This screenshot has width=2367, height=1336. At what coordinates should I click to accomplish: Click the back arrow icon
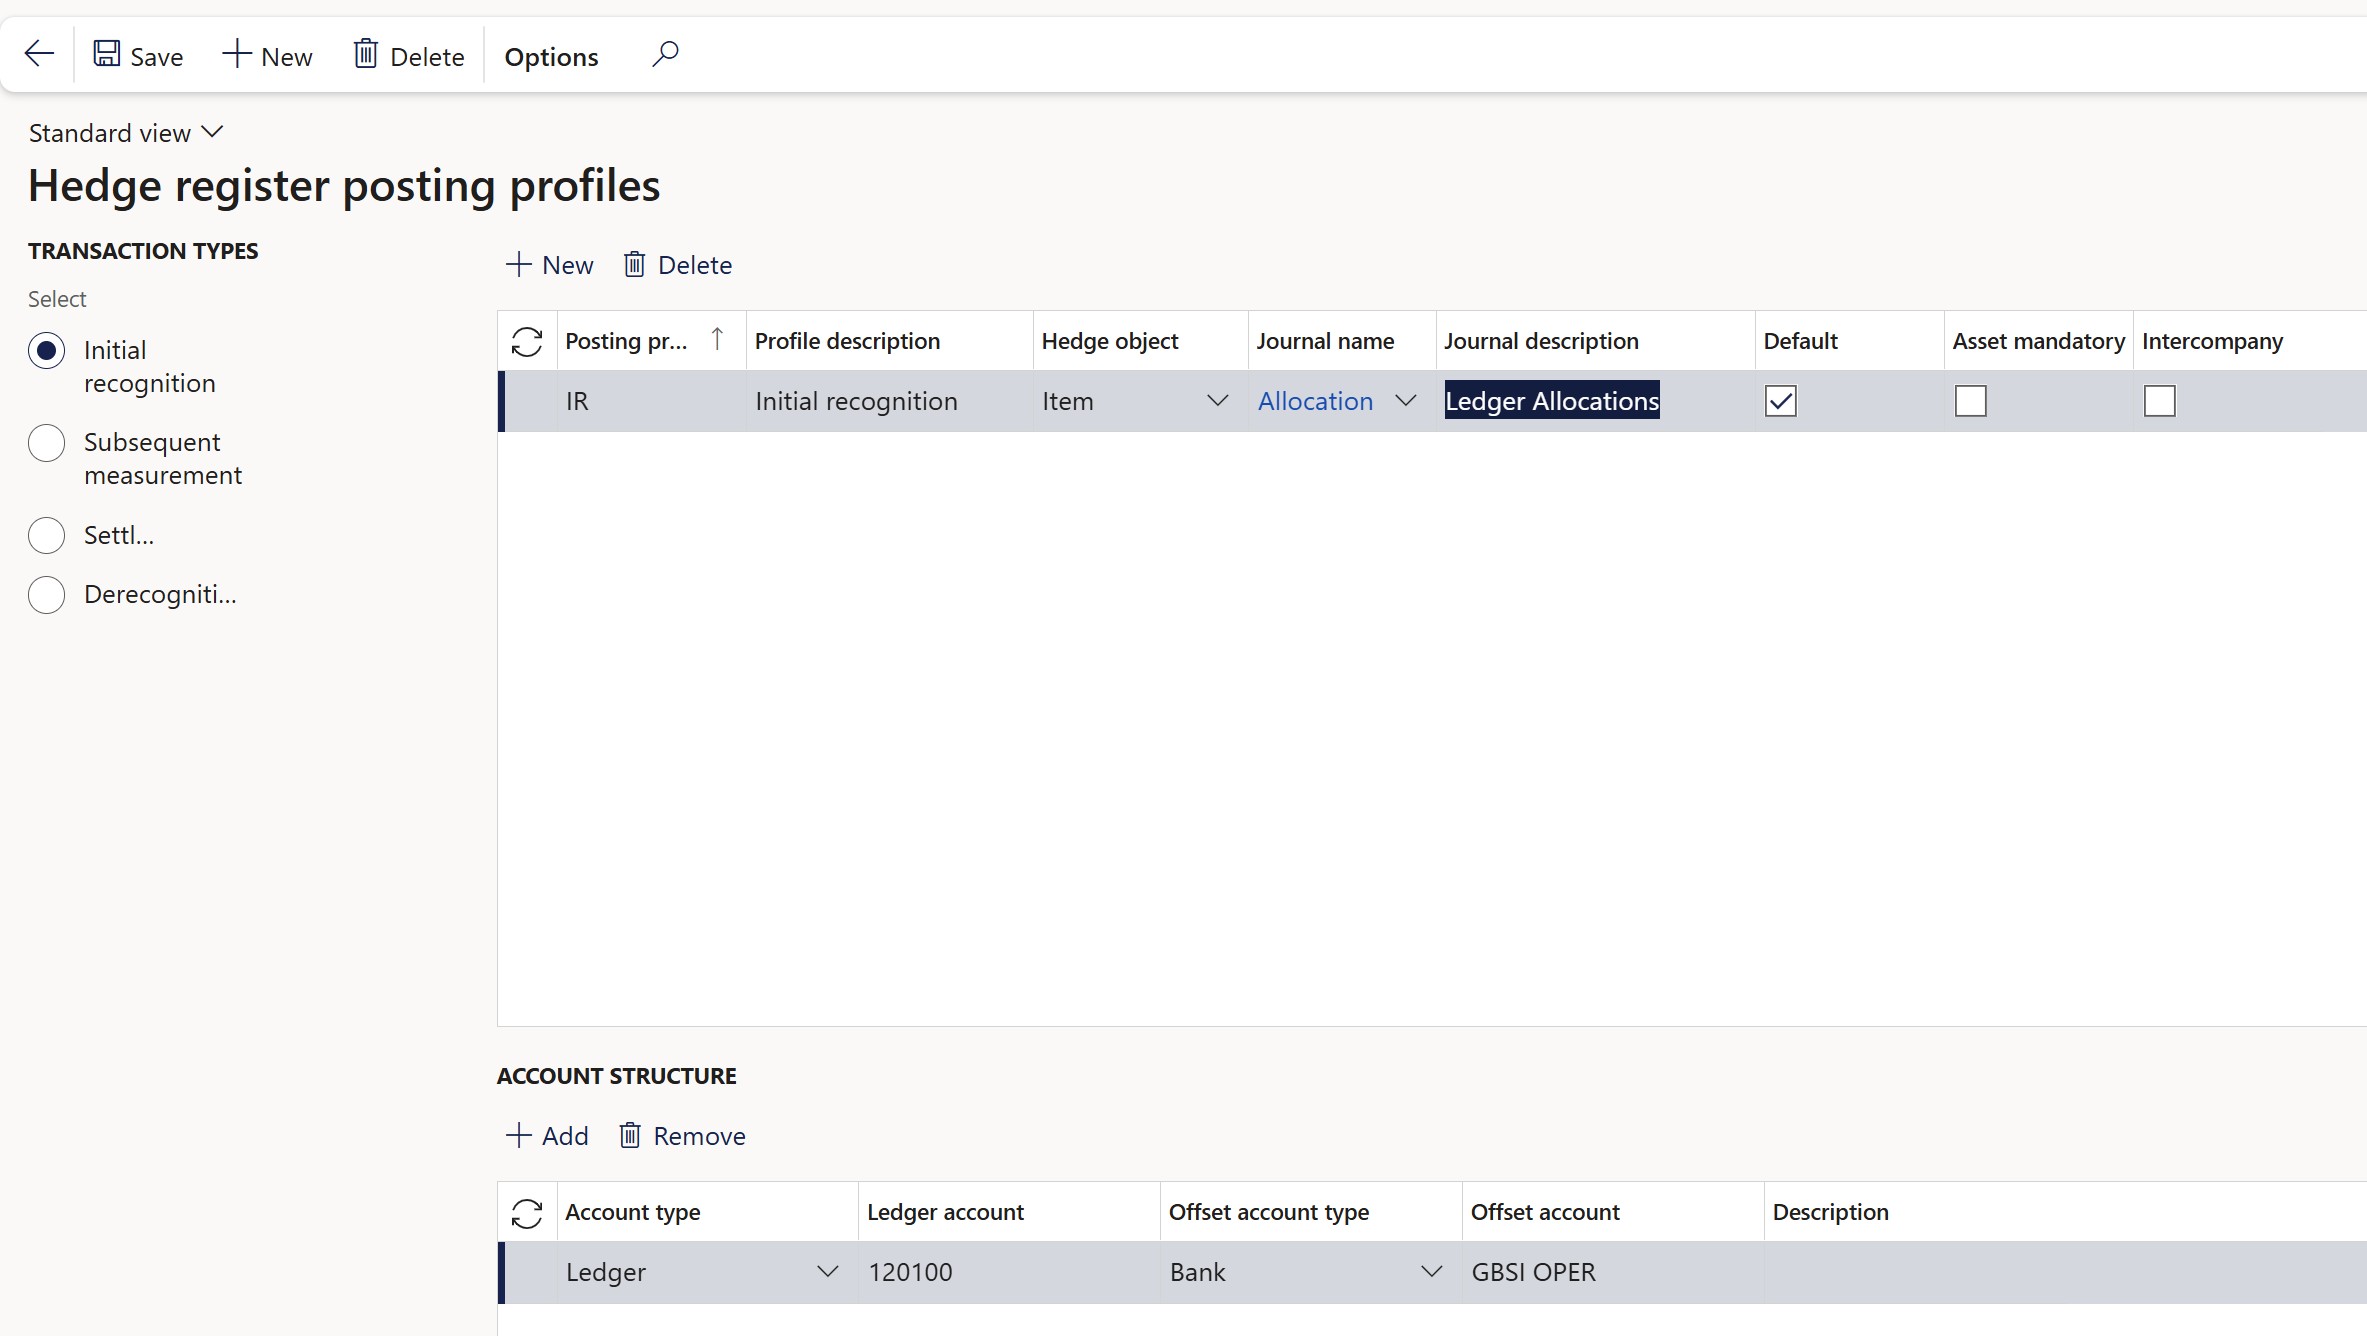click(x=39, y=54)
